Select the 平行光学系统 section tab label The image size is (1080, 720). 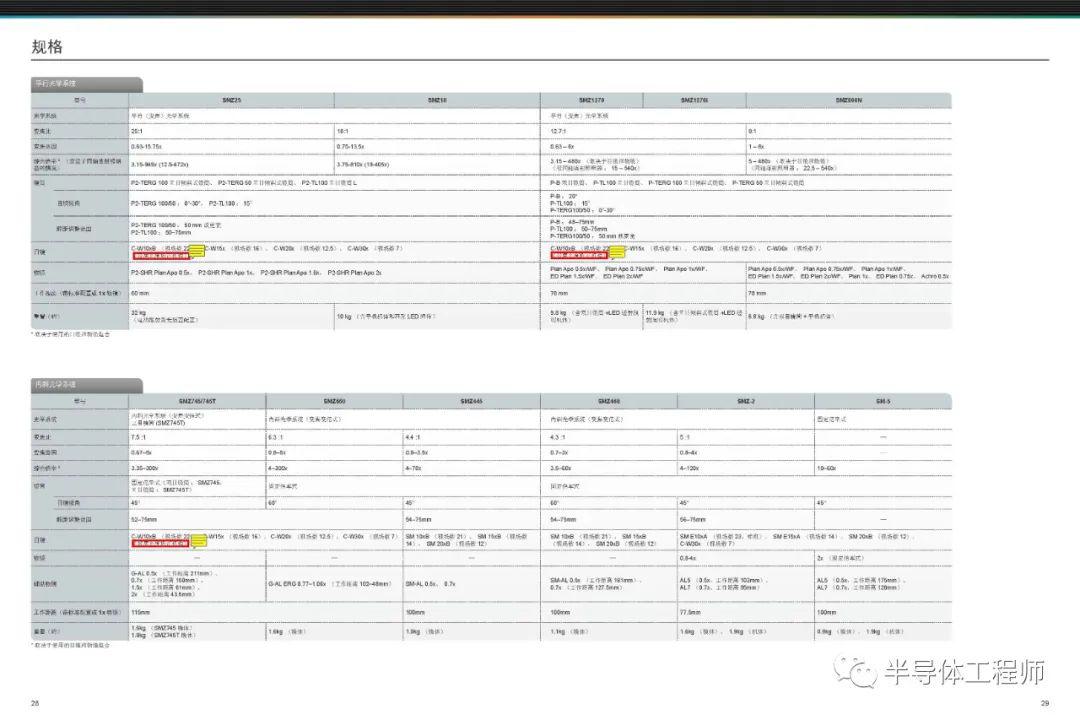click(56, 83)
